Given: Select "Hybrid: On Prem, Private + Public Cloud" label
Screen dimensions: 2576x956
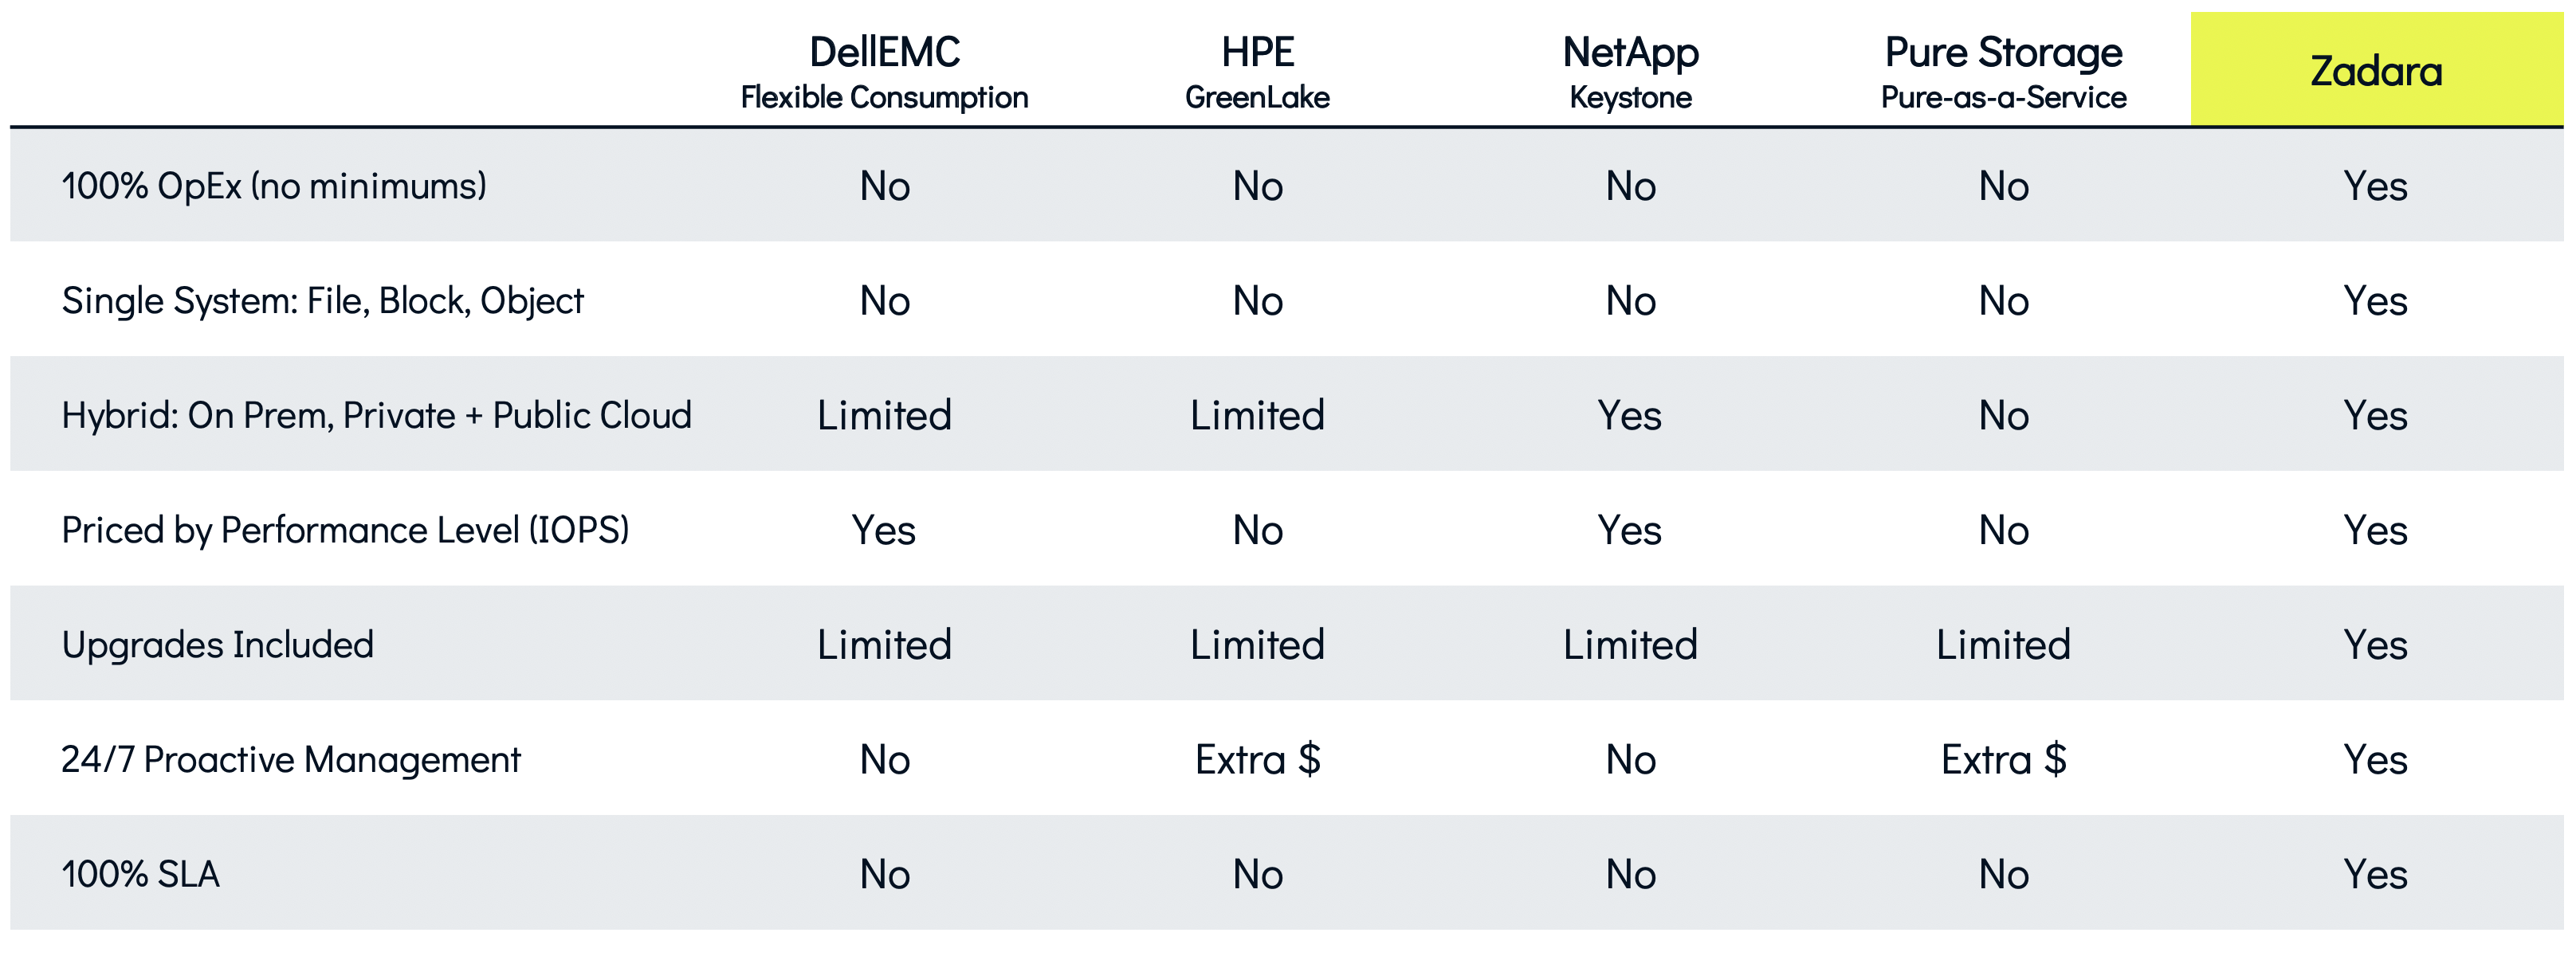Looking at the screenshot, I should click(x=376, y=415).
